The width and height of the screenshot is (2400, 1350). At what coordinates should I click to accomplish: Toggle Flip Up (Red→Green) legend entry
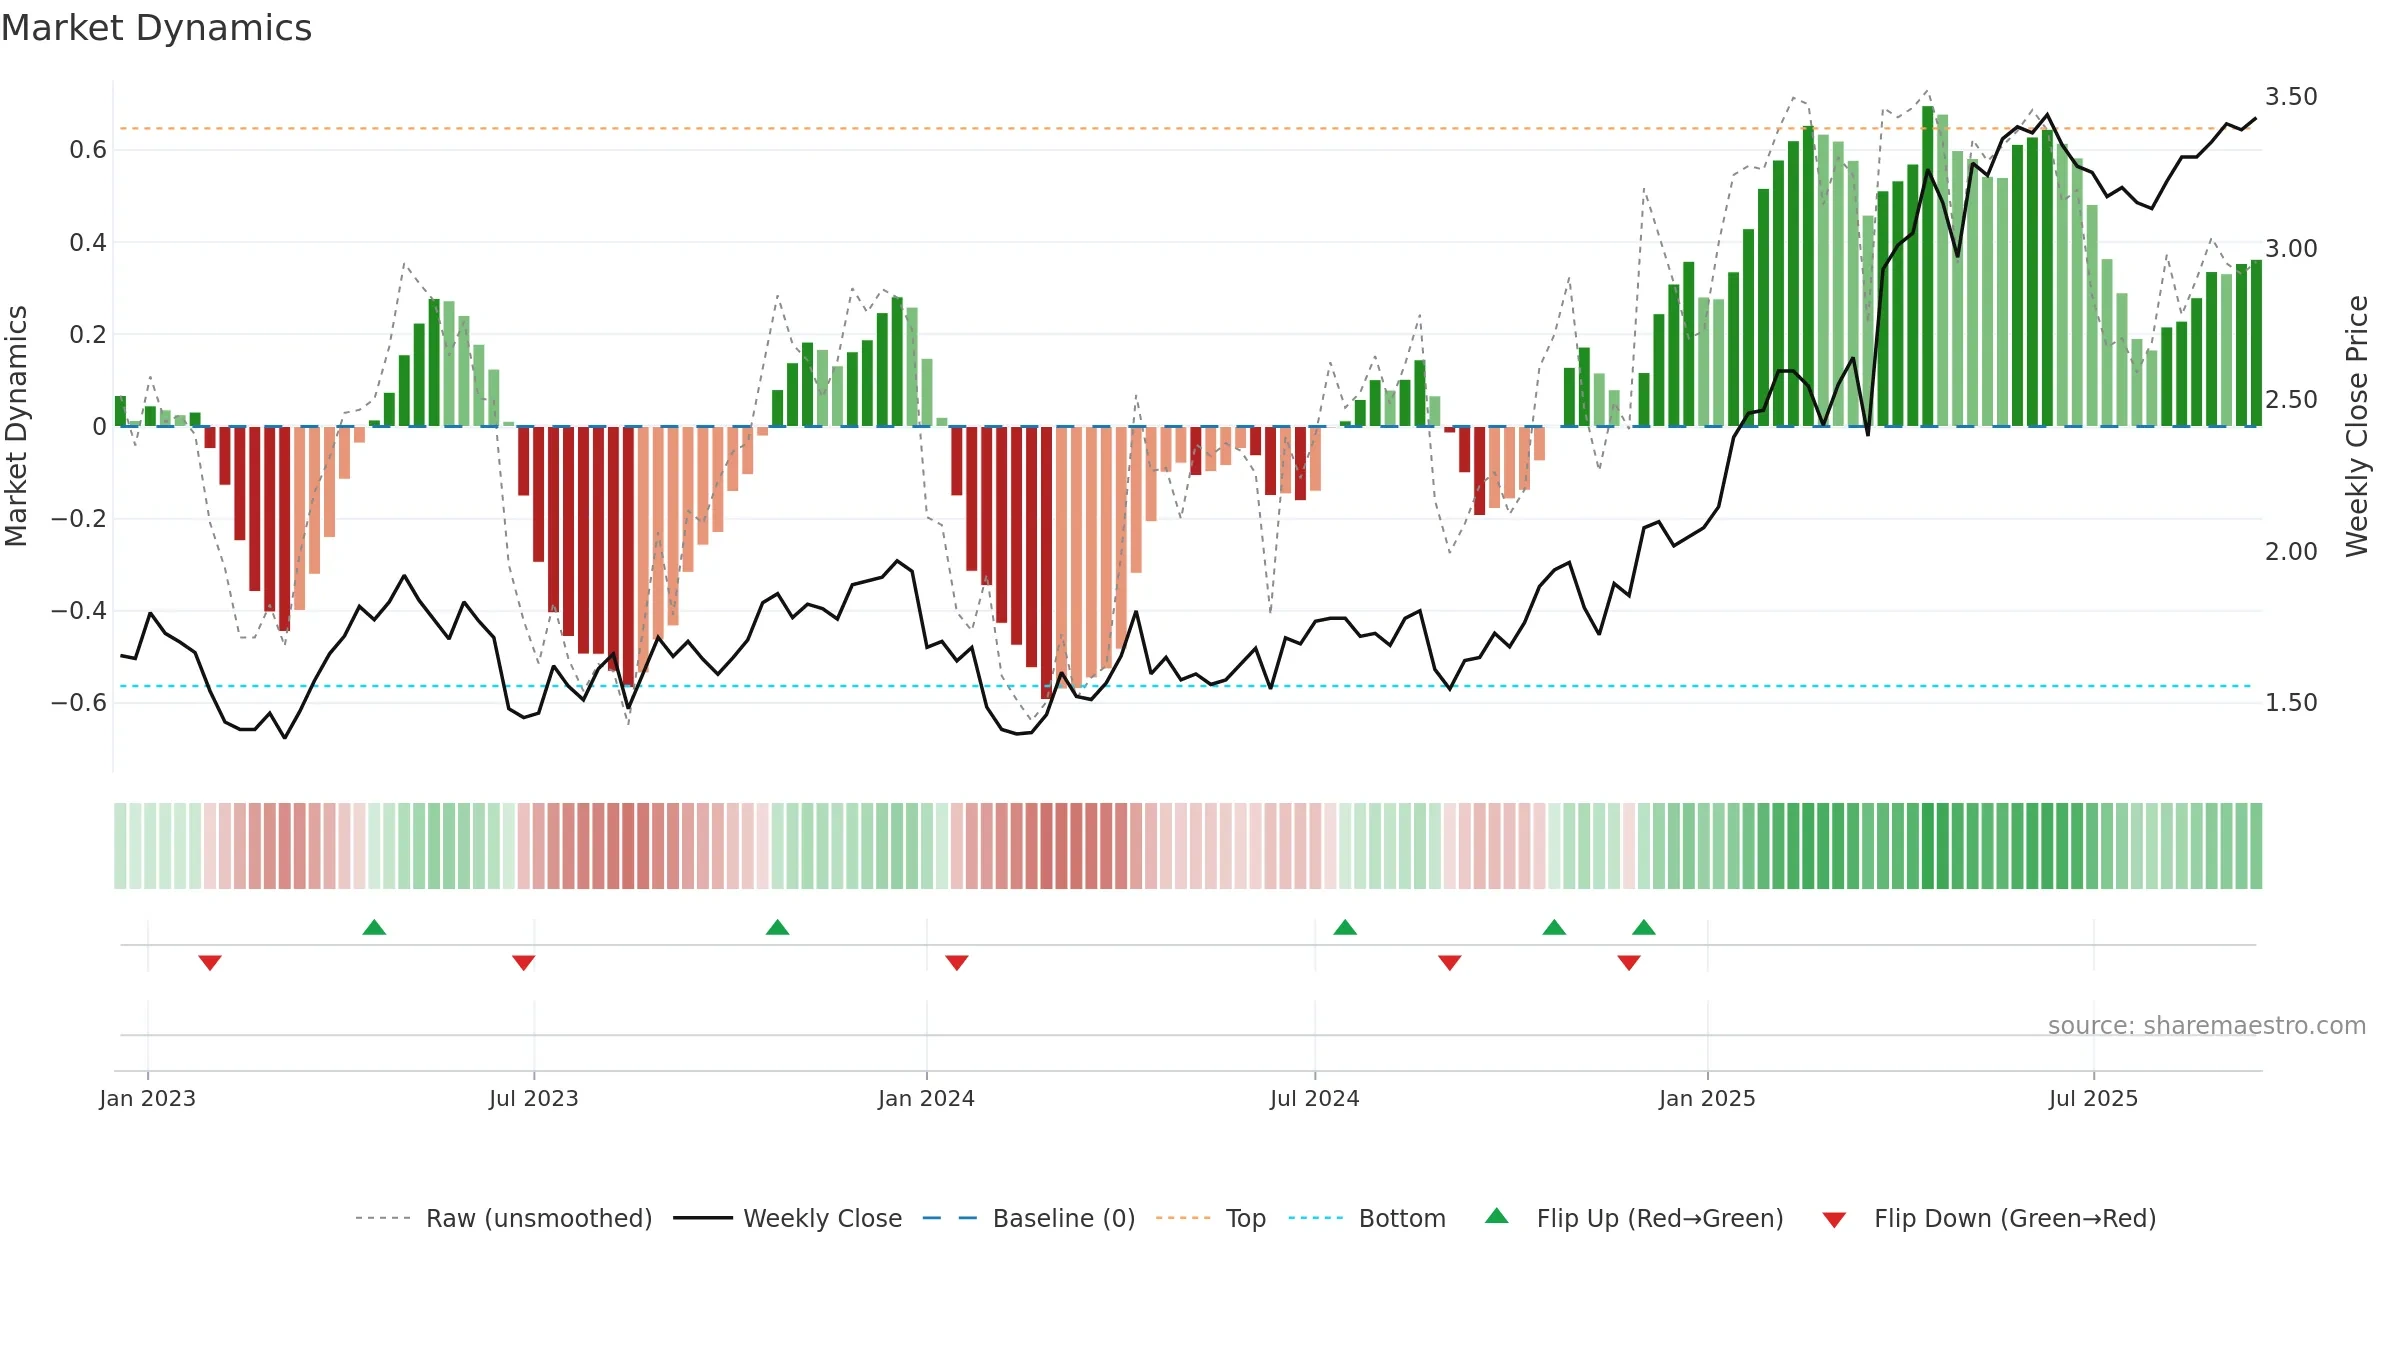pyautogui.click(x=1635, y=1218)
